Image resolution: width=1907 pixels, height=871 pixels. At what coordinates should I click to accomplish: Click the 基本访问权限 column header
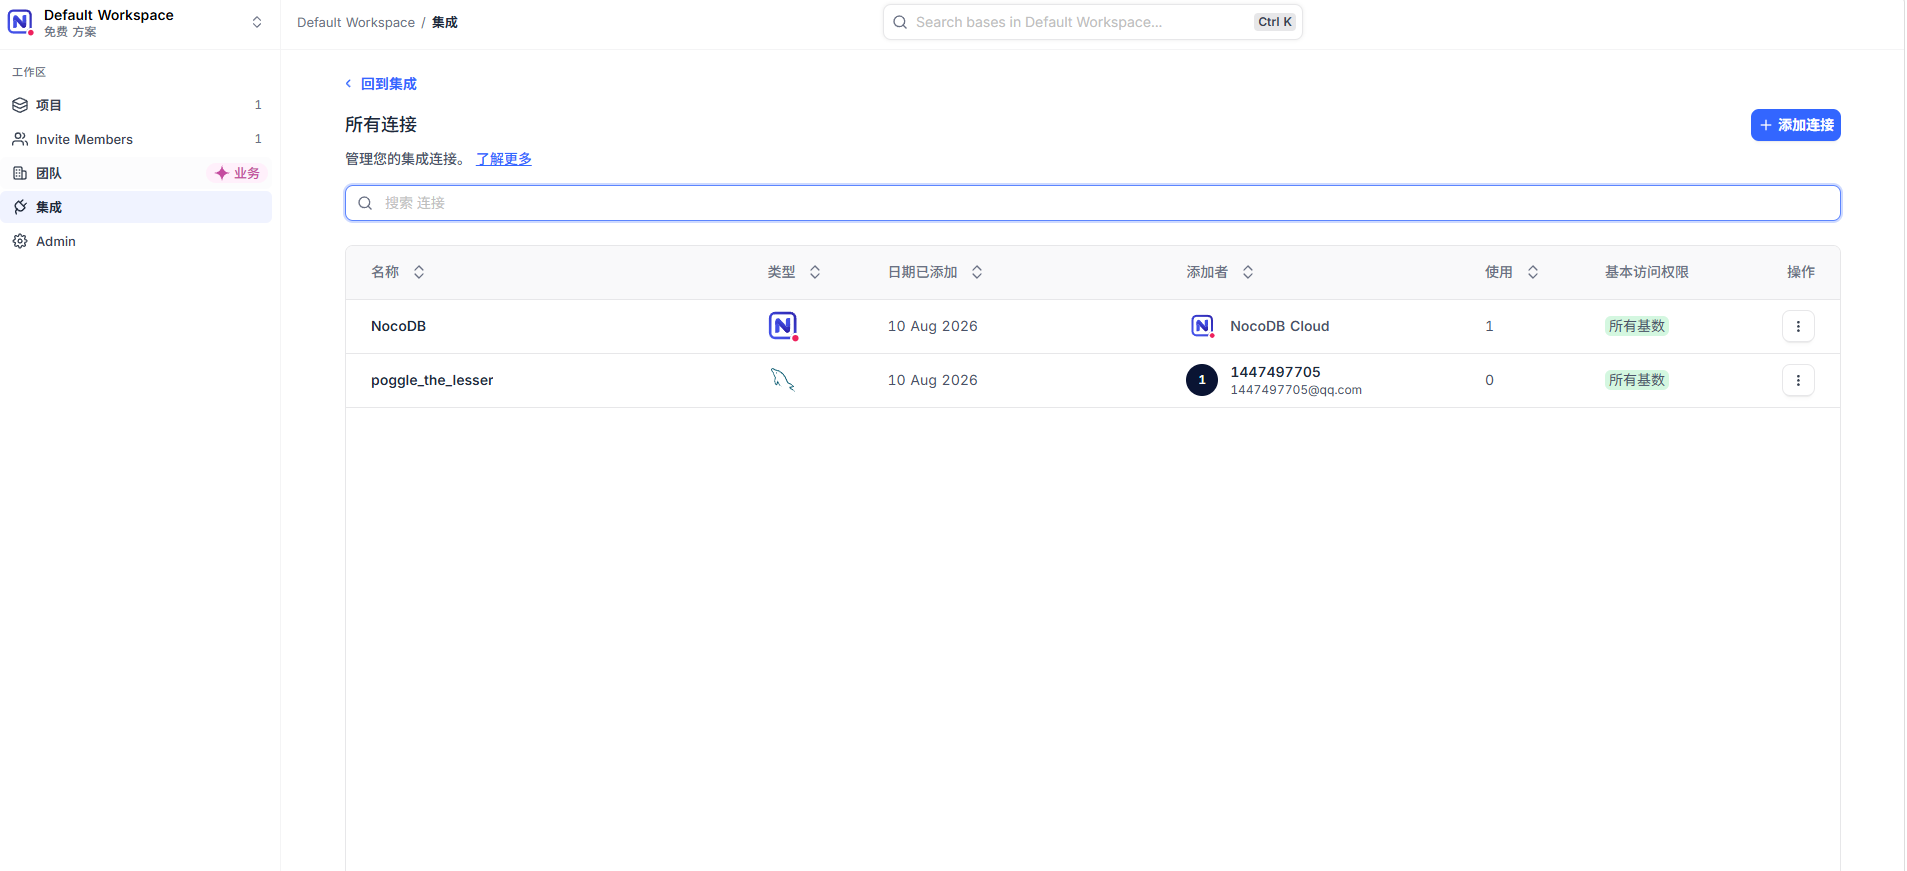tap(1647, 272)
